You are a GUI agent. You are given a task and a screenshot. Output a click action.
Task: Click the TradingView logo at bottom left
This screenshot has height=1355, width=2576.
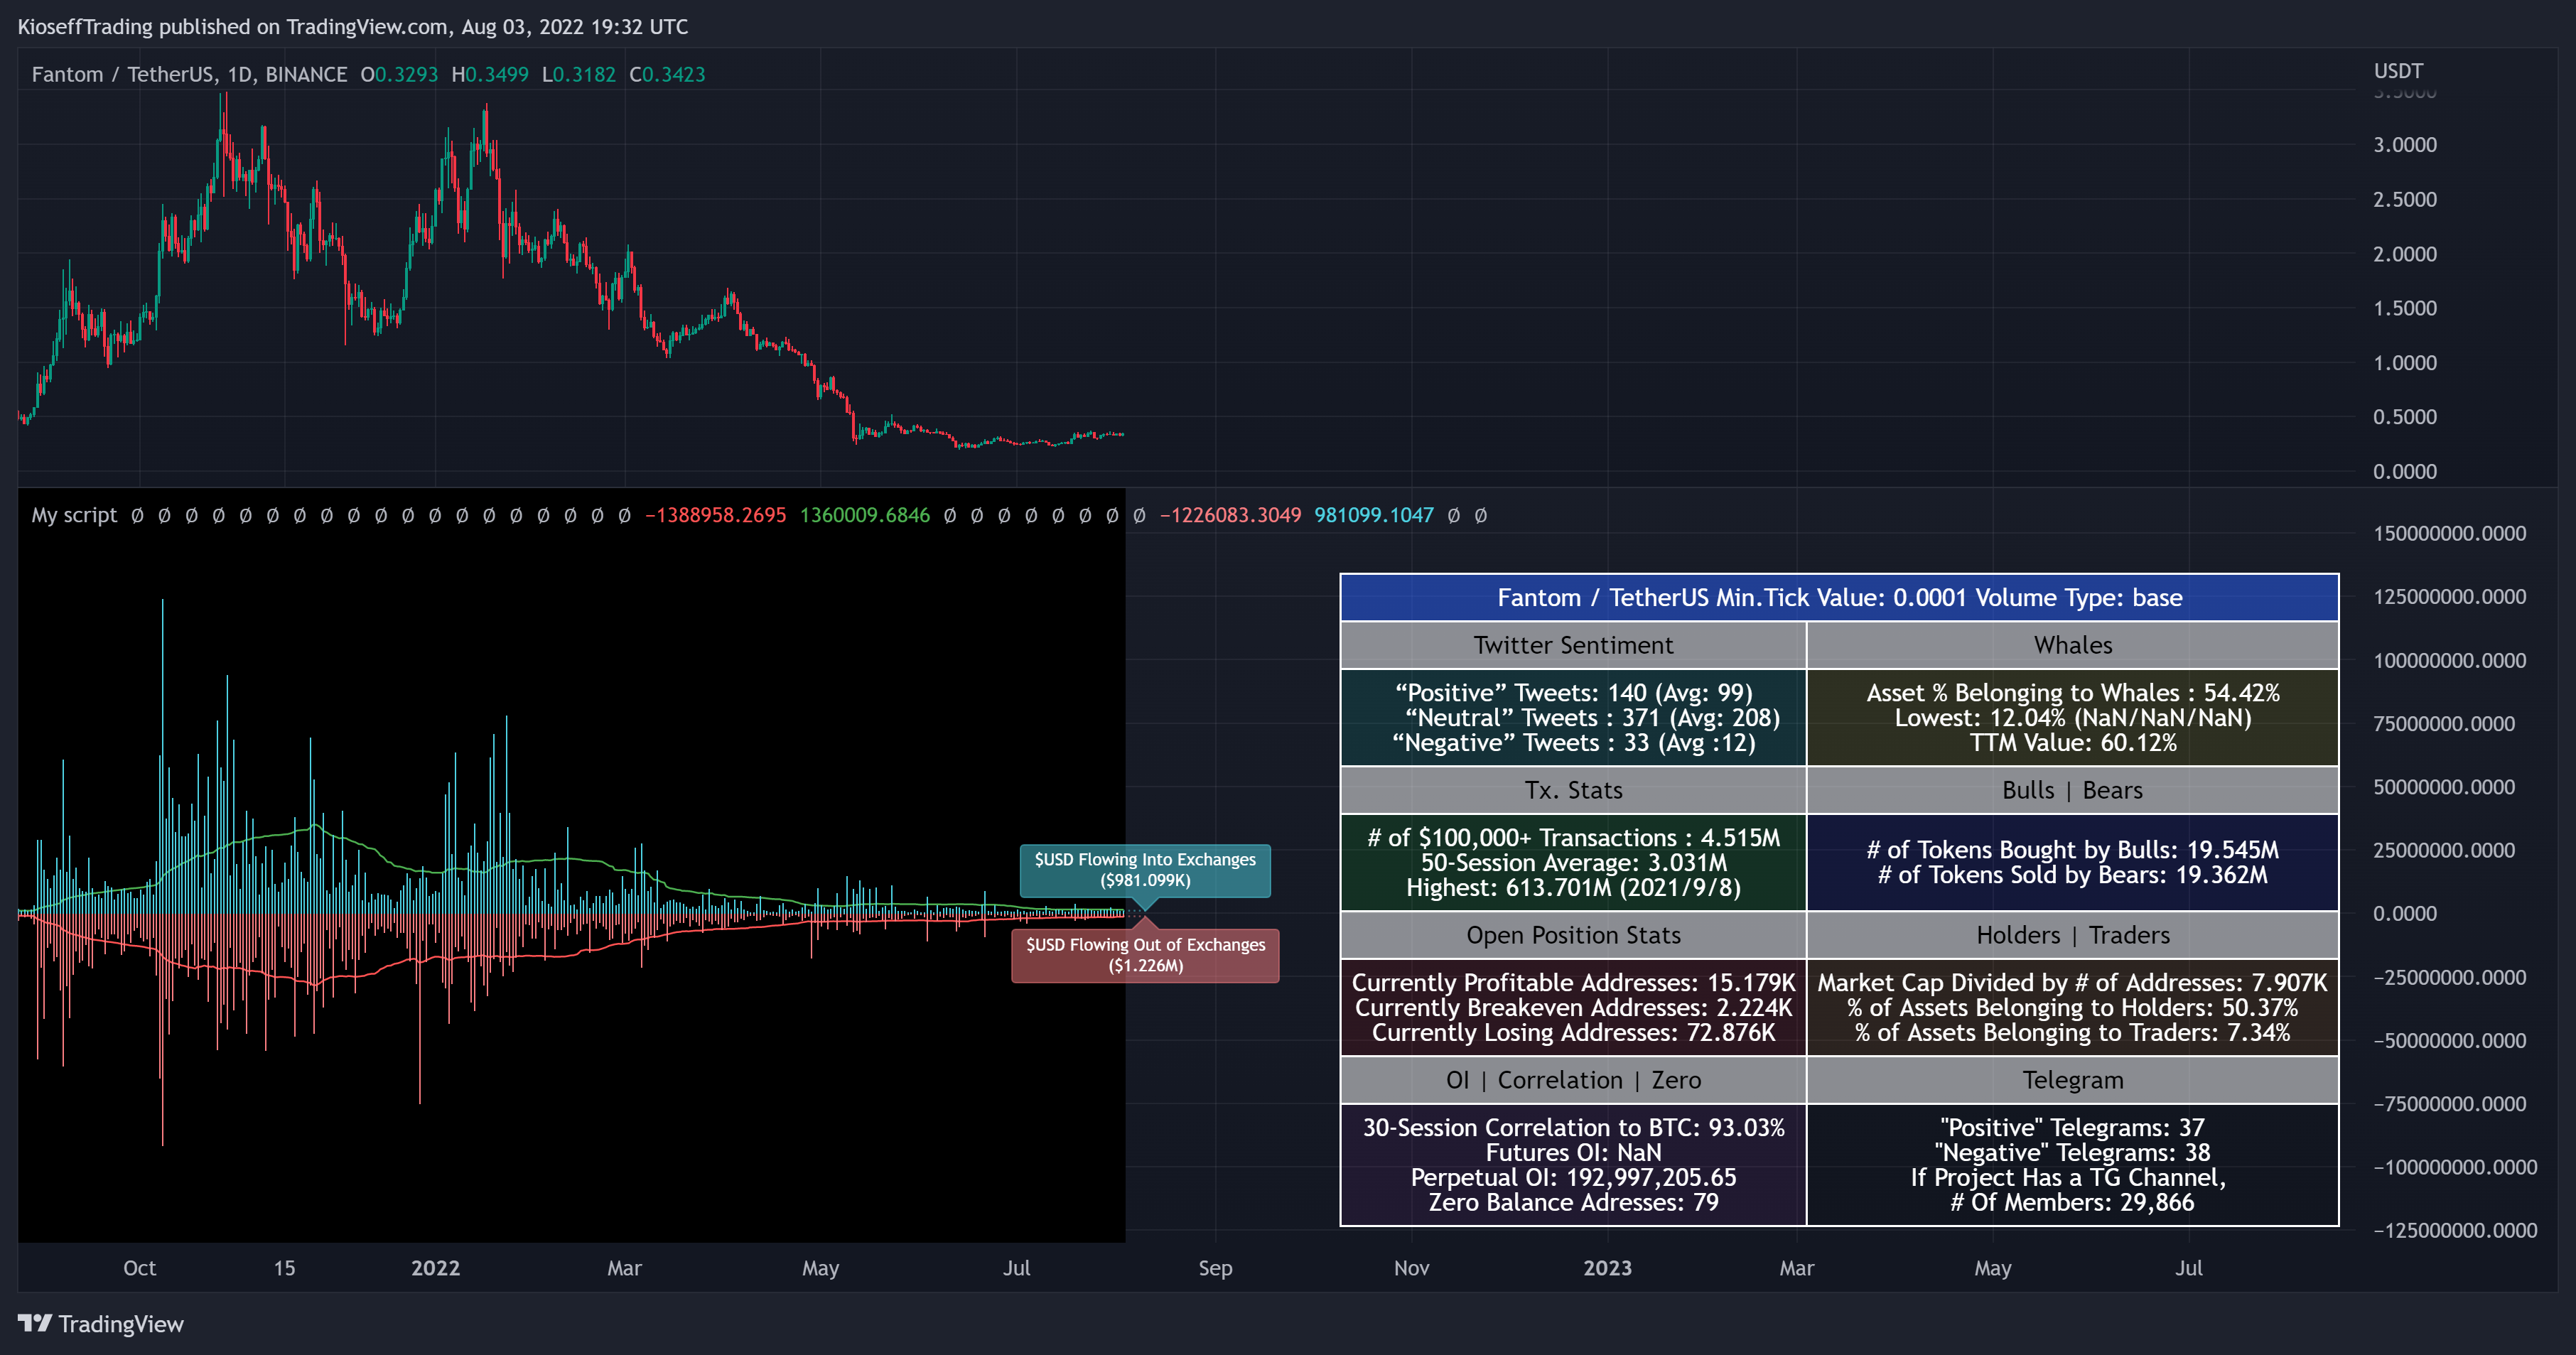coord(101,1323)
